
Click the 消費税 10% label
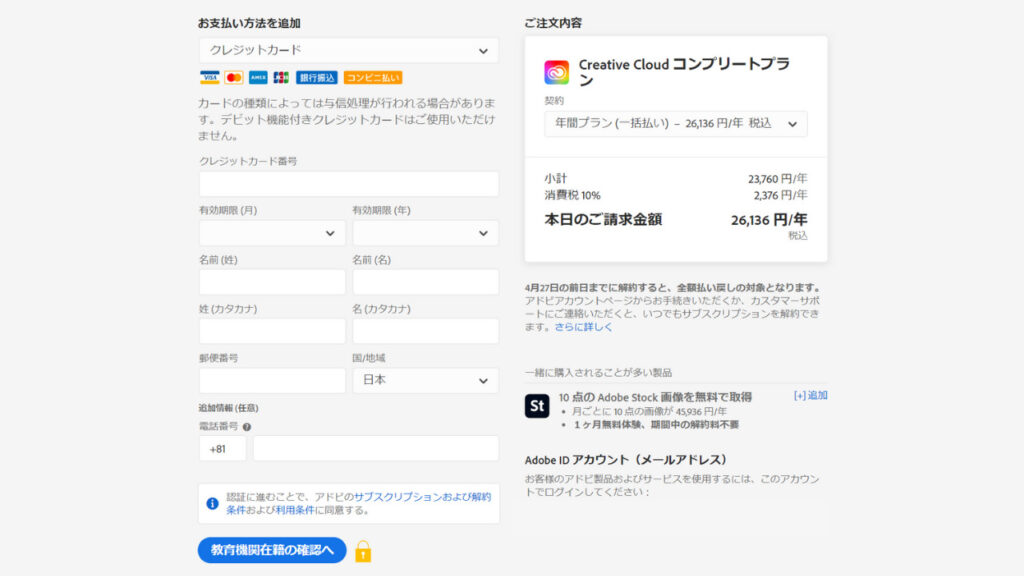pos(573,195)
